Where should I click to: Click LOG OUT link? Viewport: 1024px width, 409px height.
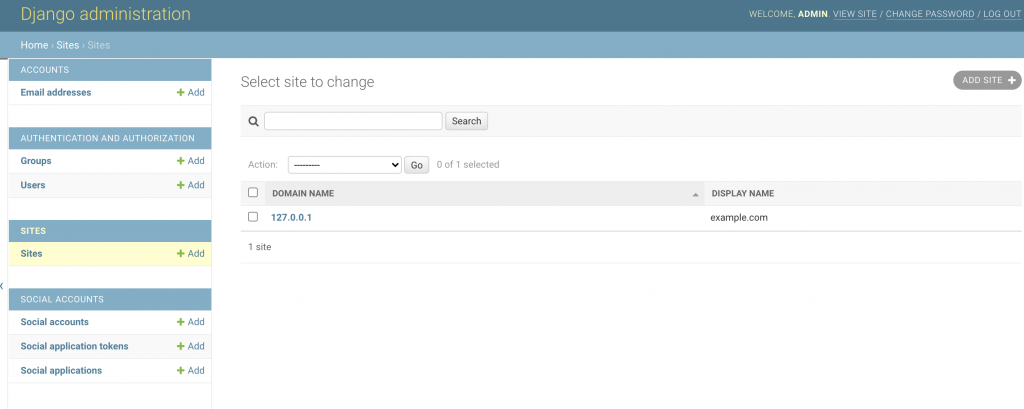pyautogui.click(x=1002, y=14)
